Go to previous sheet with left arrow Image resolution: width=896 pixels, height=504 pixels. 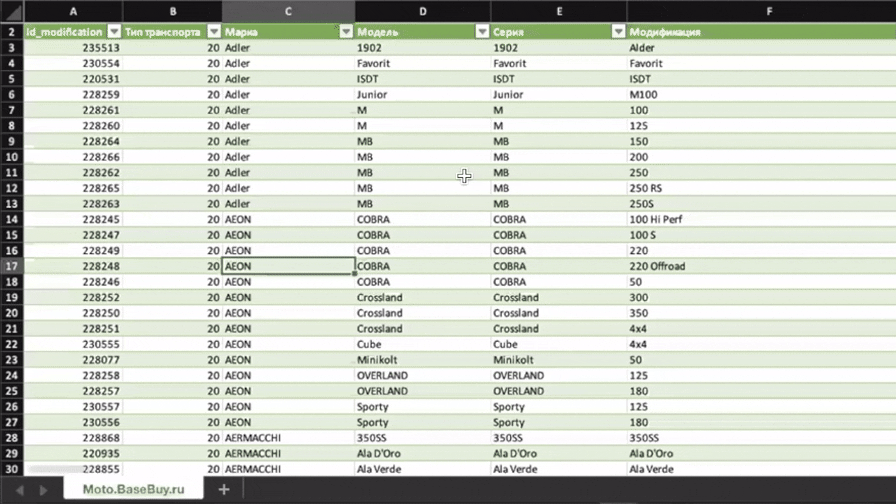pyautogui.click(x=20, y=490)
